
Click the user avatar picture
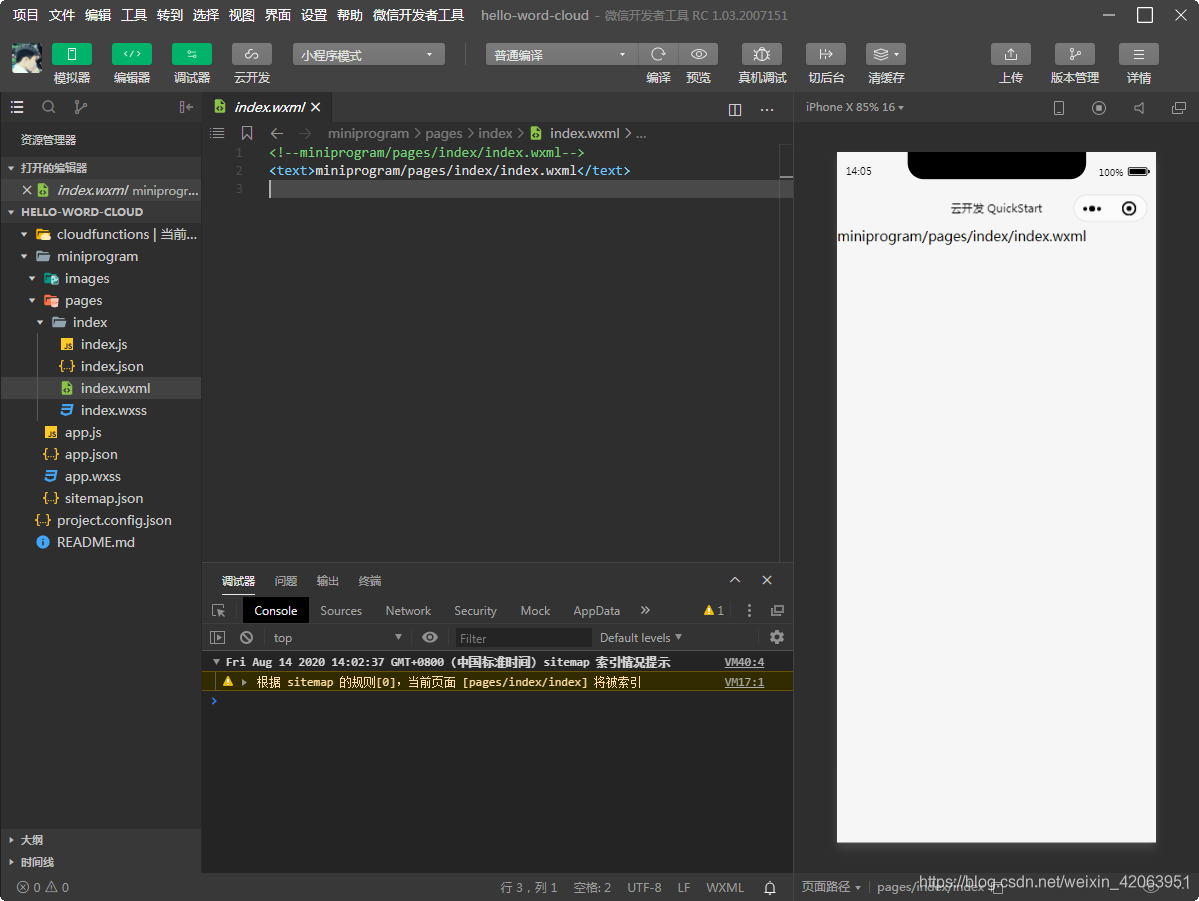click(x=27, y=58)
